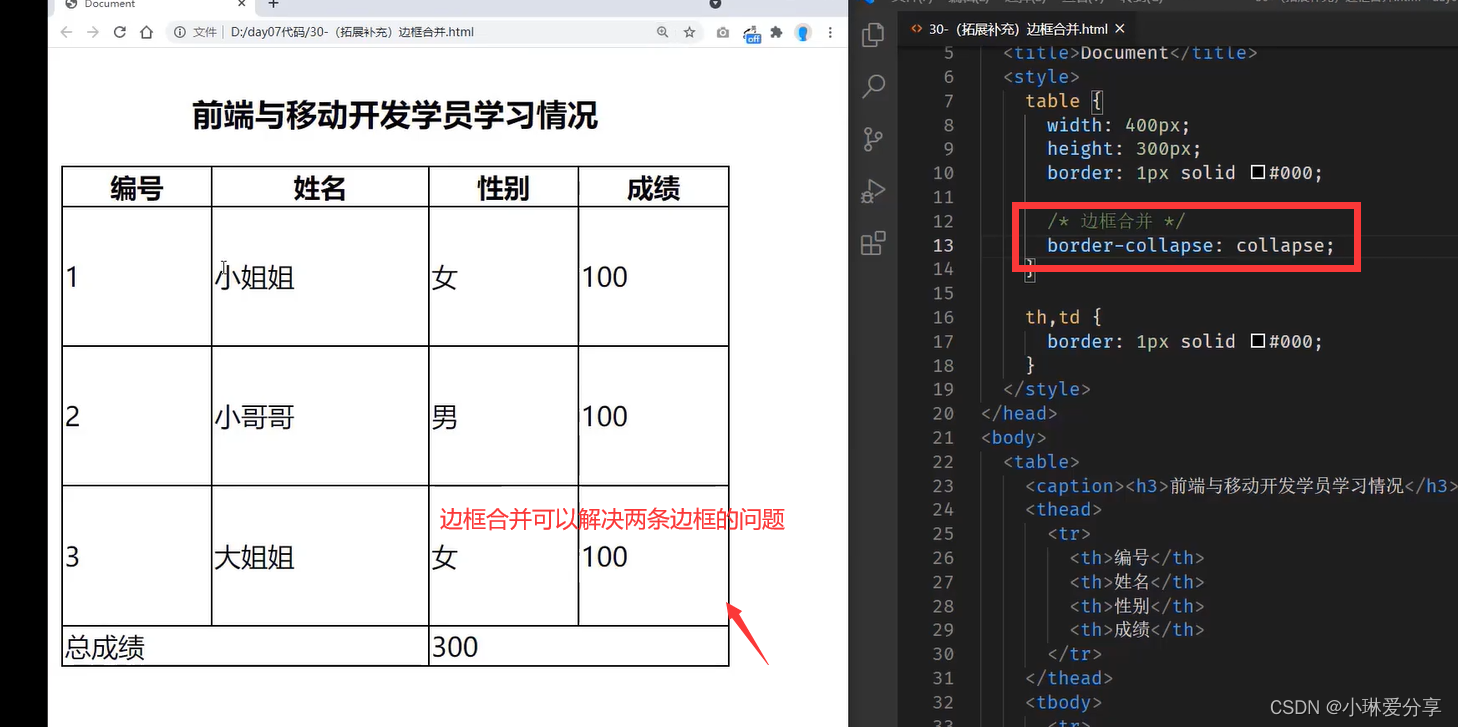
Task: Click the 男 table cell
Action: click(x=504, y=417)
